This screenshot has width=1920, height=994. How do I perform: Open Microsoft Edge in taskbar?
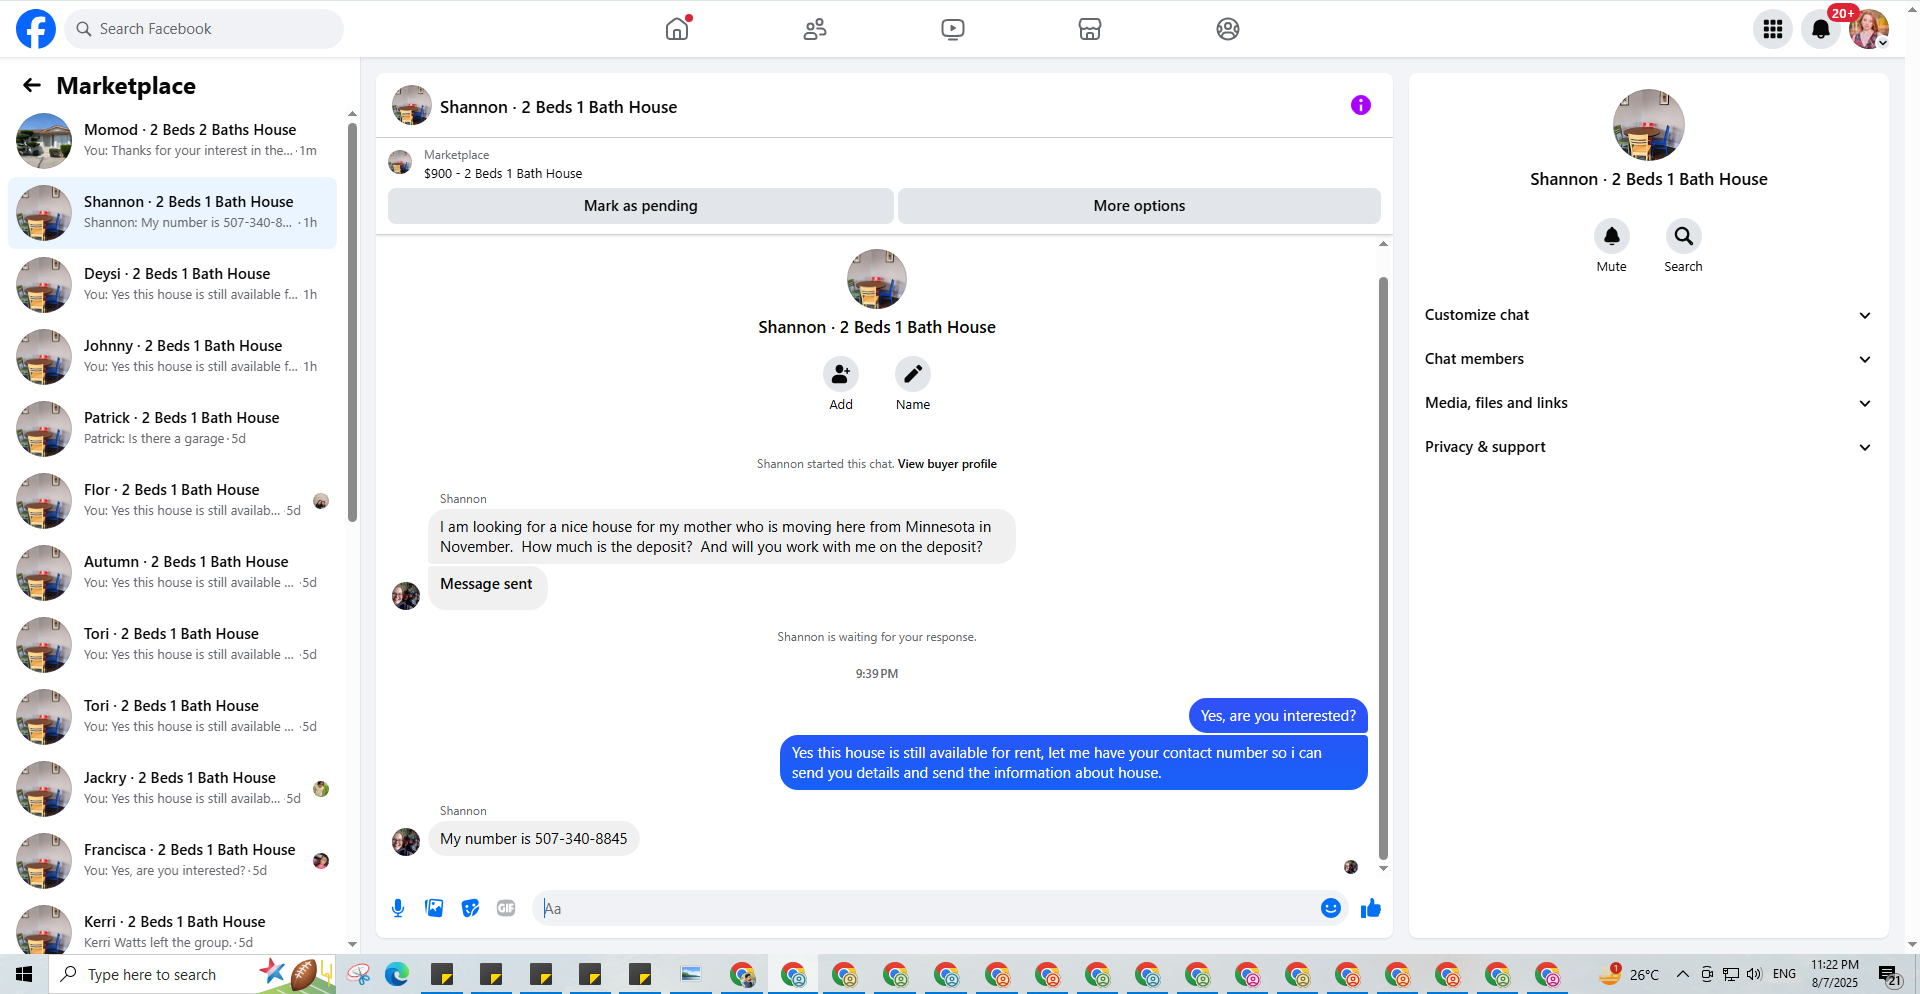click(397, 974)
